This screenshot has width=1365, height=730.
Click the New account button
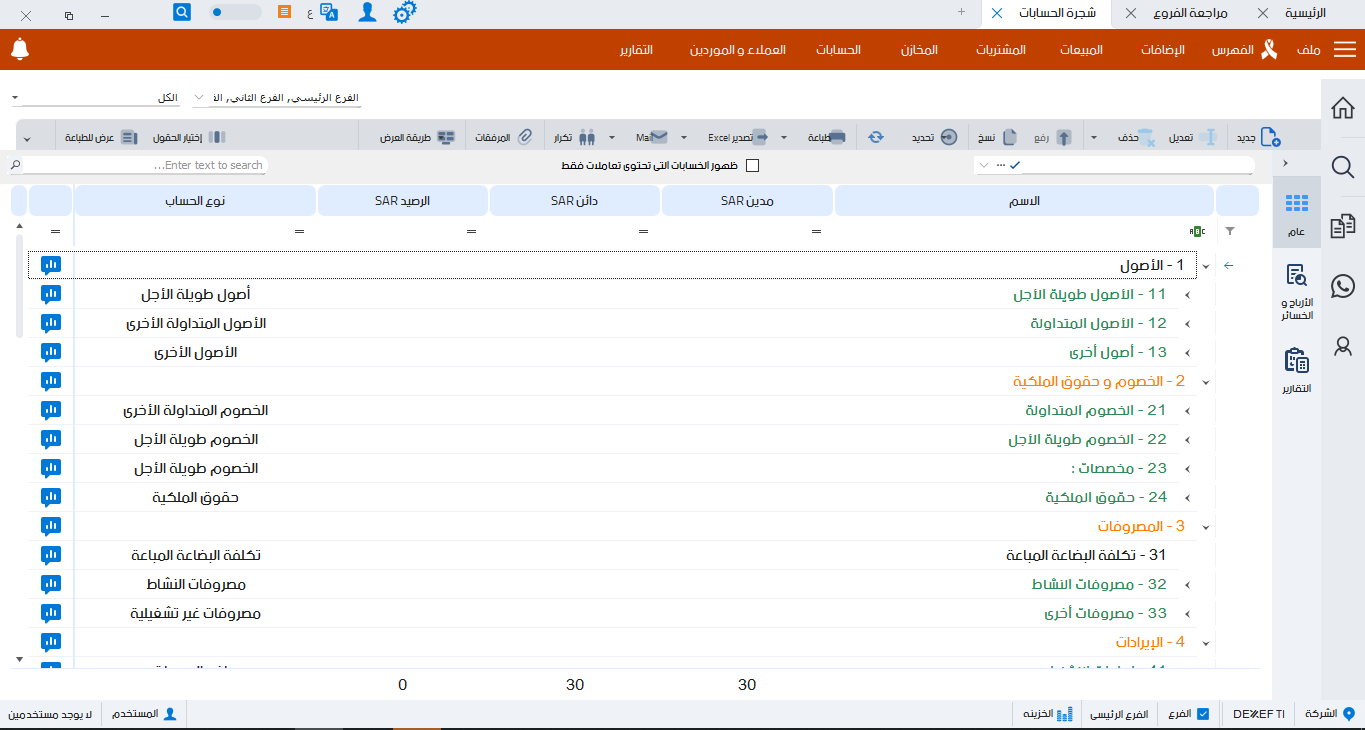coord(1258,137)
